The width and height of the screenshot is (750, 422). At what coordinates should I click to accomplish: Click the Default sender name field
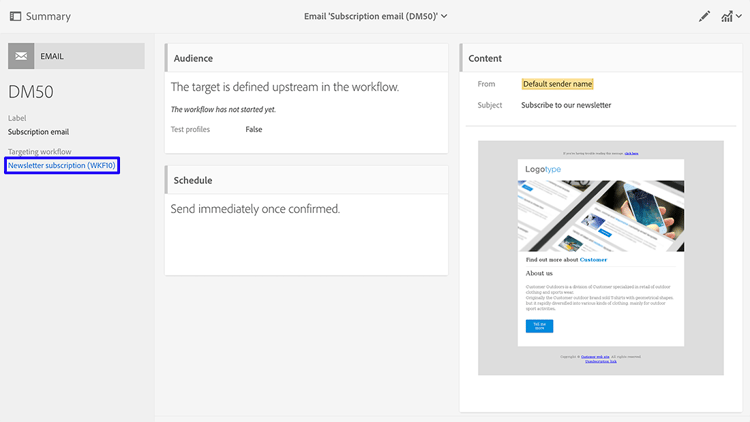pyautogui.click(x=557, y=84)
